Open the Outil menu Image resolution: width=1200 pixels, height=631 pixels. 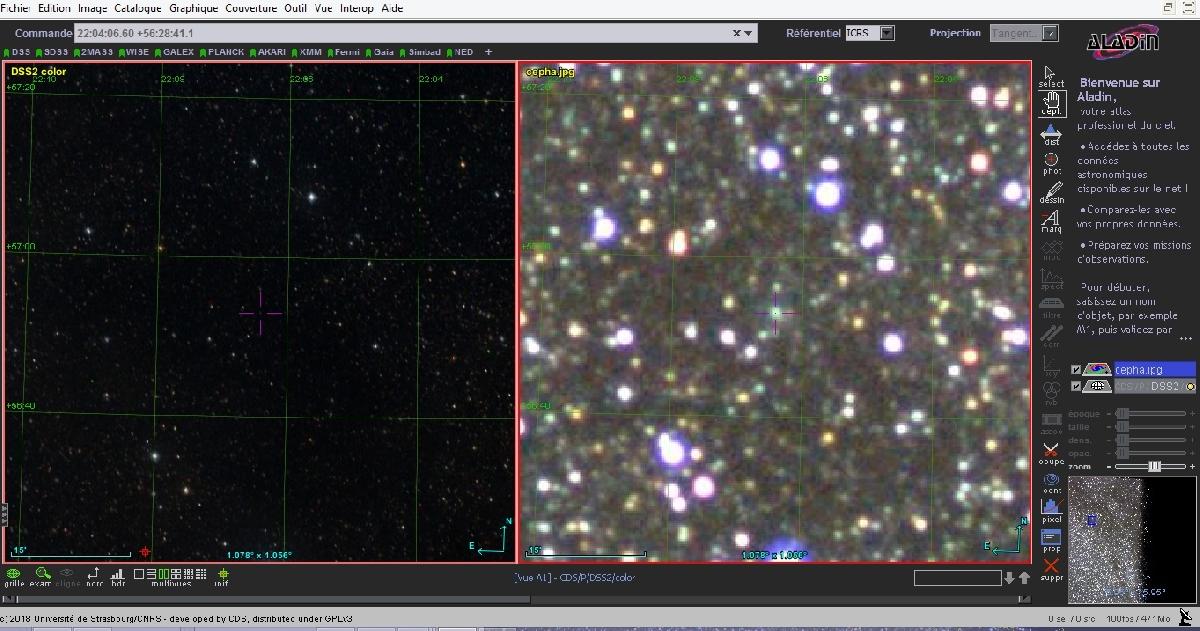tap(296, 8)
